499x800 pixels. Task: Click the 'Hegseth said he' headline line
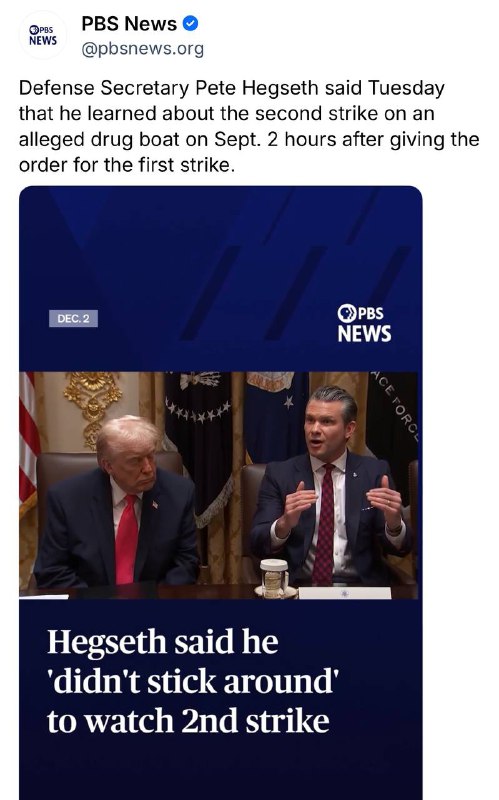coord(163,641)
